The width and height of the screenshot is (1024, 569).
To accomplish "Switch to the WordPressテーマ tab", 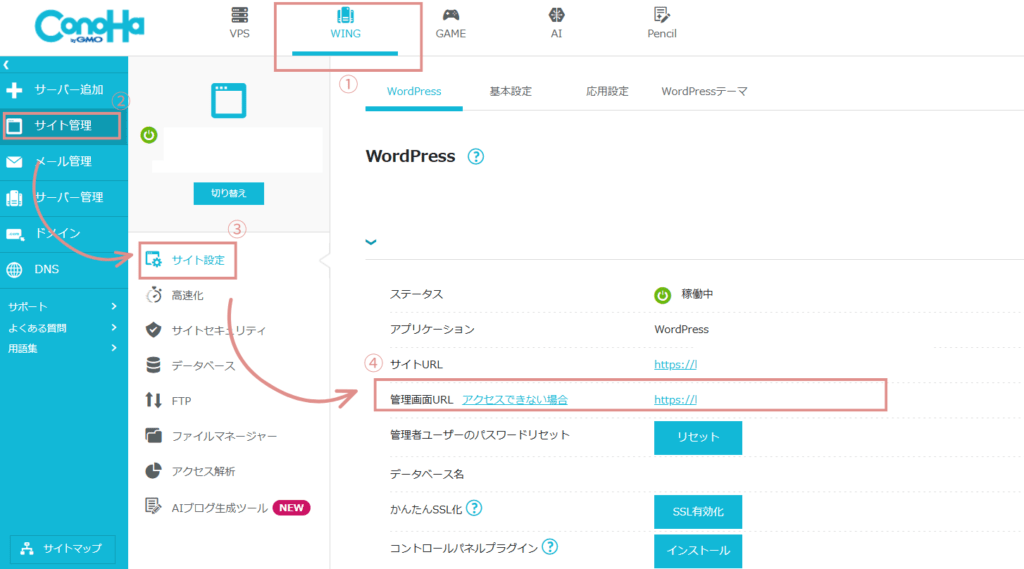I will (x=705, y=91).
